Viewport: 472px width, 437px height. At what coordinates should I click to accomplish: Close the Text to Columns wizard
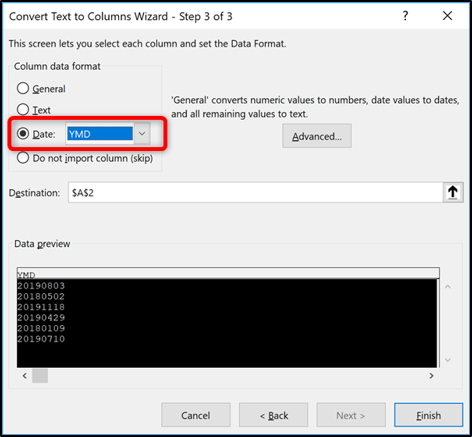tap(447, 16)
